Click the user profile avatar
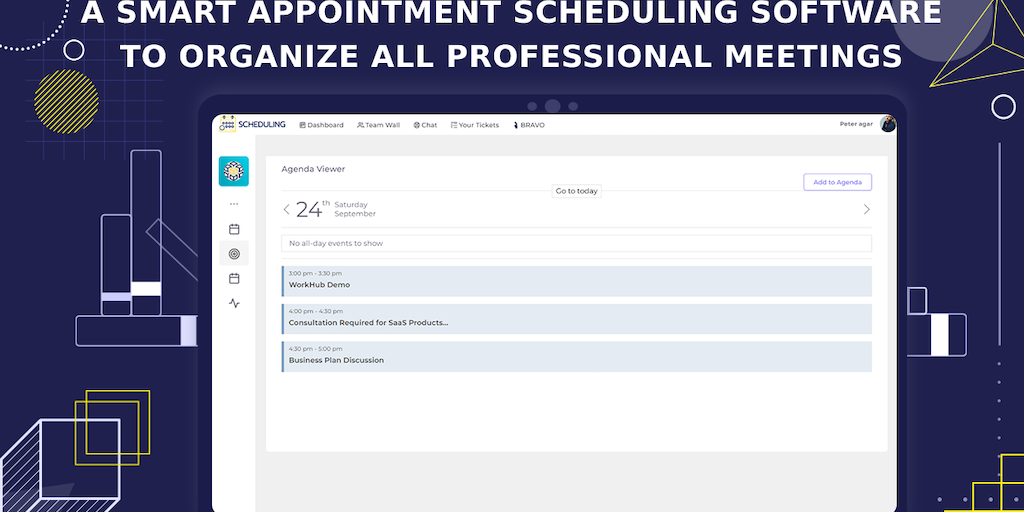 tap(887, 125)
